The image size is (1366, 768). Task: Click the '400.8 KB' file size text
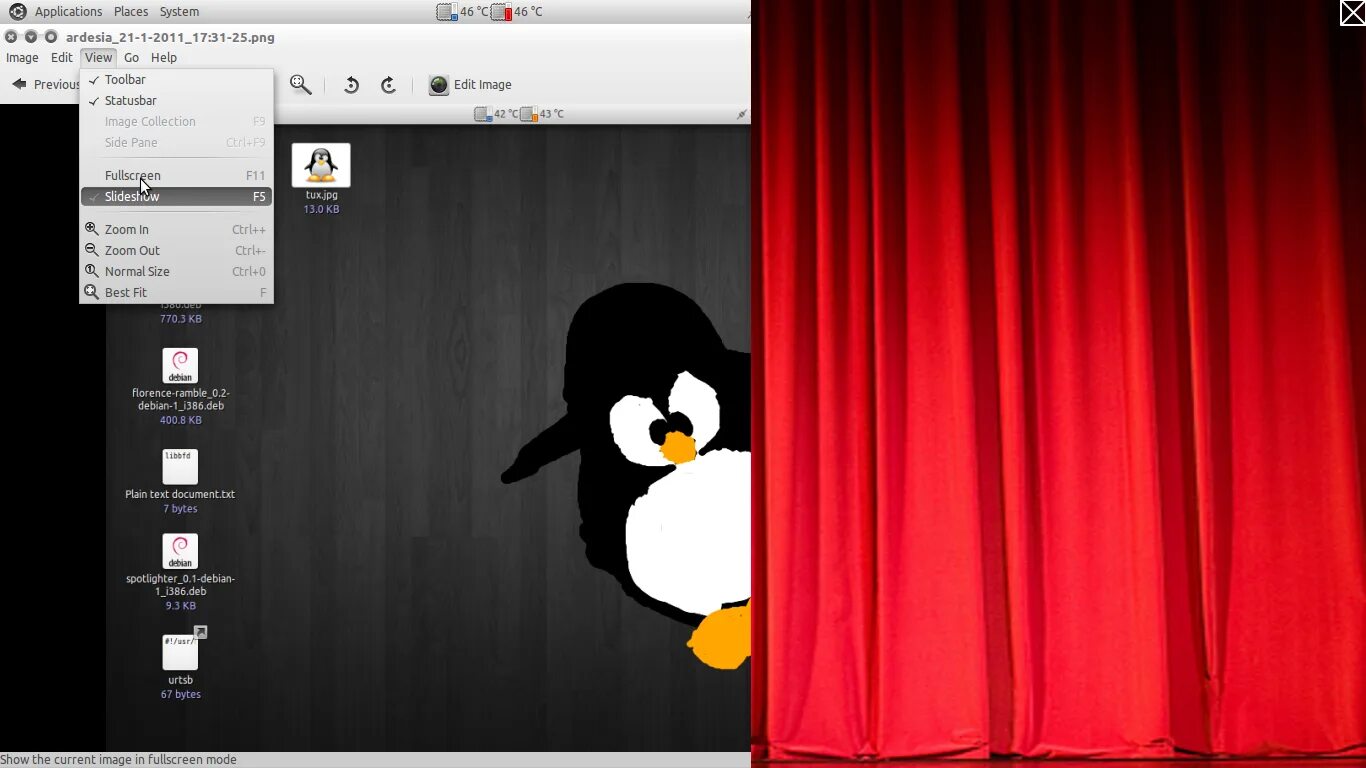181,421
